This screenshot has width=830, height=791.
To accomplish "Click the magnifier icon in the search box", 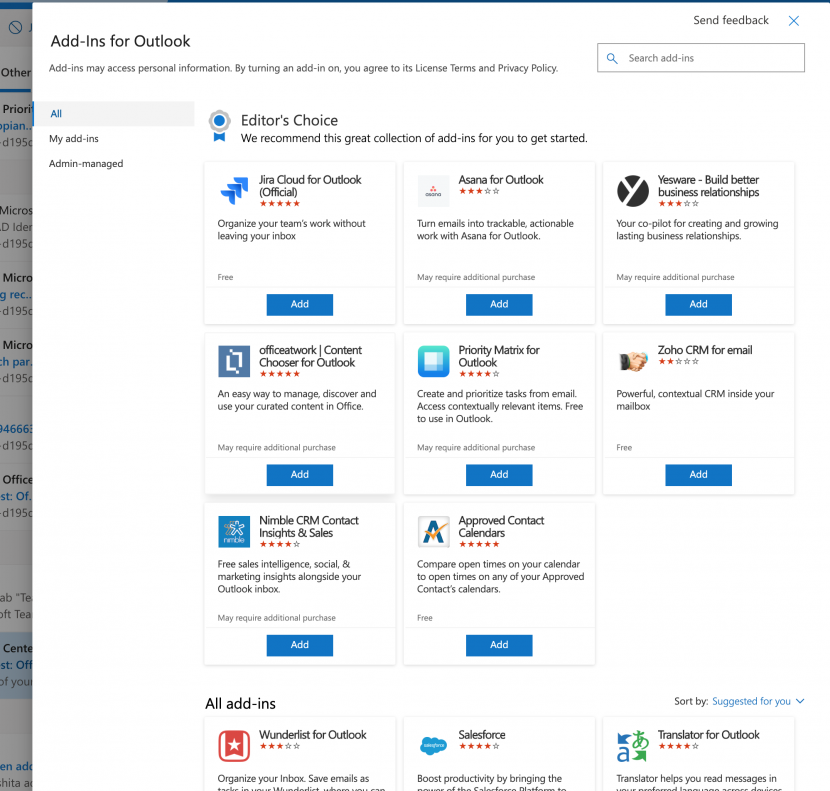I will point(612,58).
